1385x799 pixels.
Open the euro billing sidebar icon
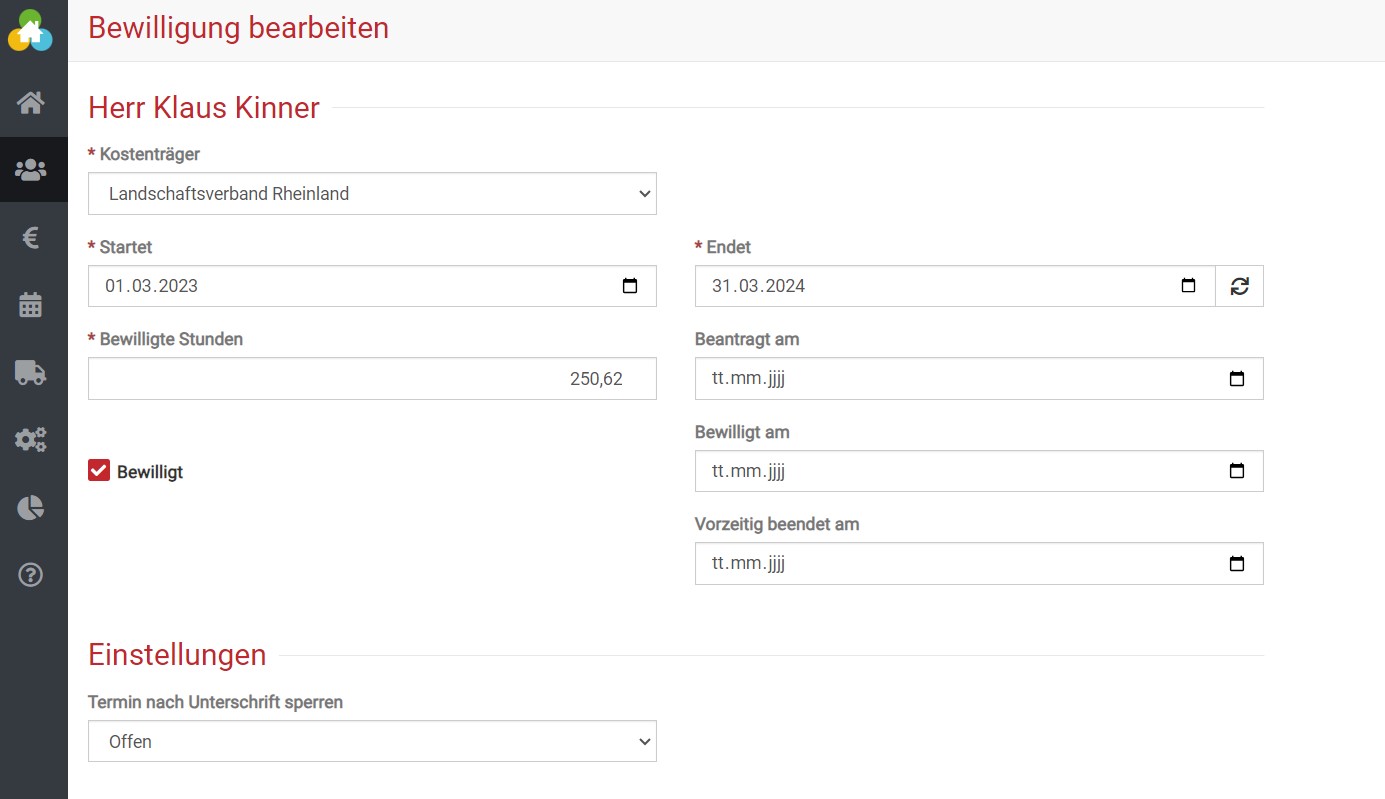point(31,237)
